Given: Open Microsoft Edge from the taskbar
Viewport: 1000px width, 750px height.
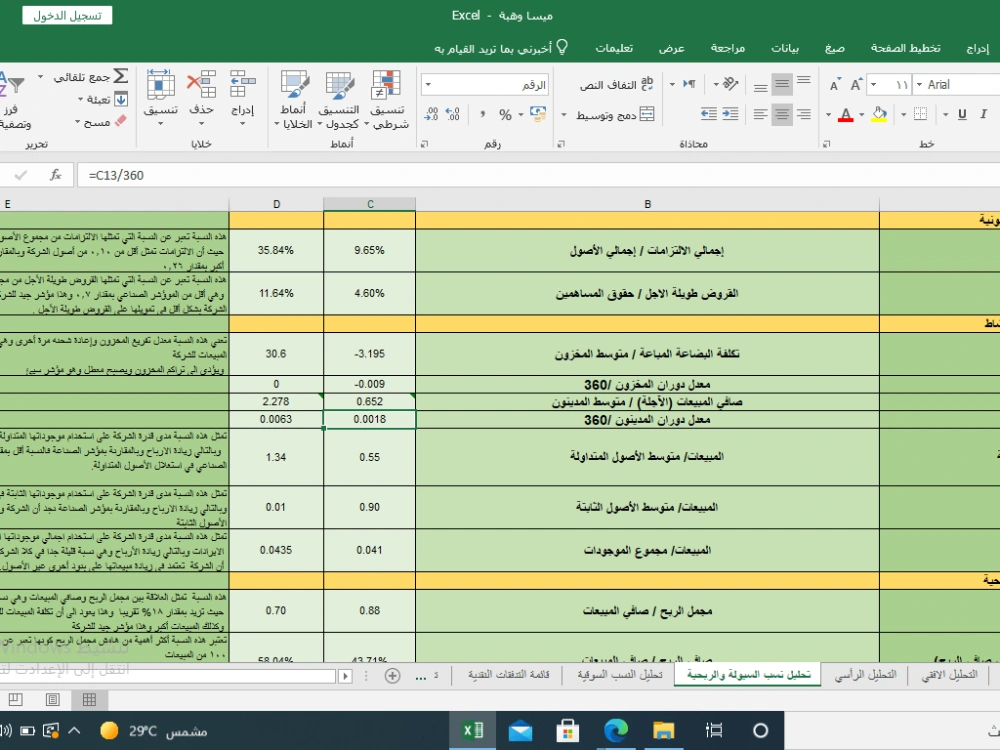Looking at the screenshot, I should tap(615, 730).
